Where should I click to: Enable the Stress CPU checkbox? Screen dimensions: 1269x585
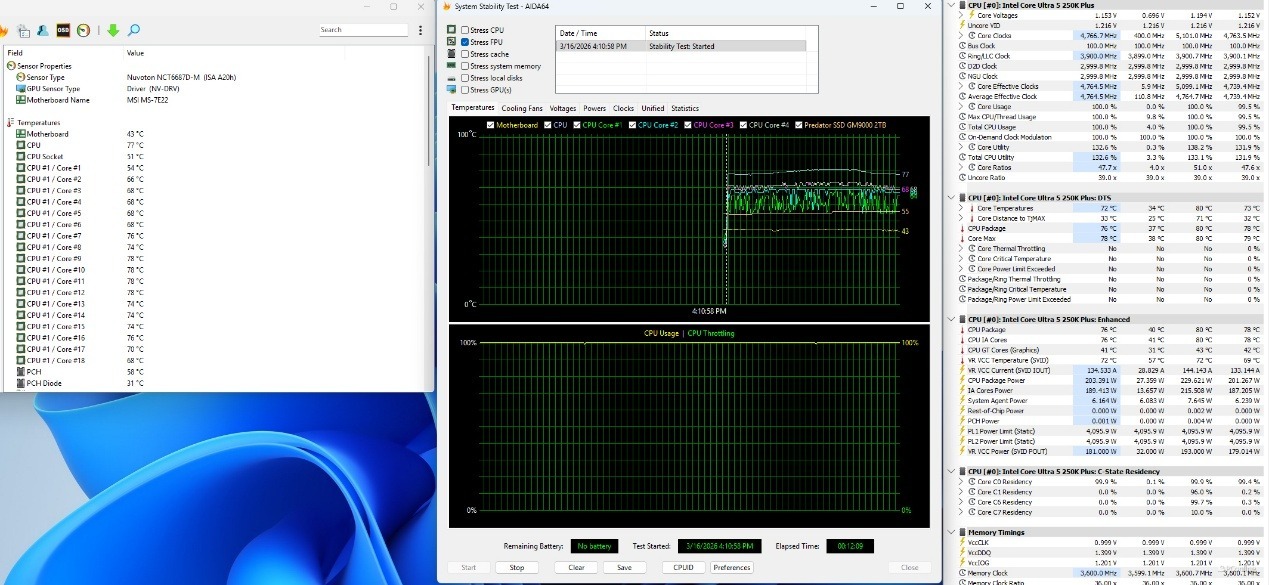pos(465,30)
